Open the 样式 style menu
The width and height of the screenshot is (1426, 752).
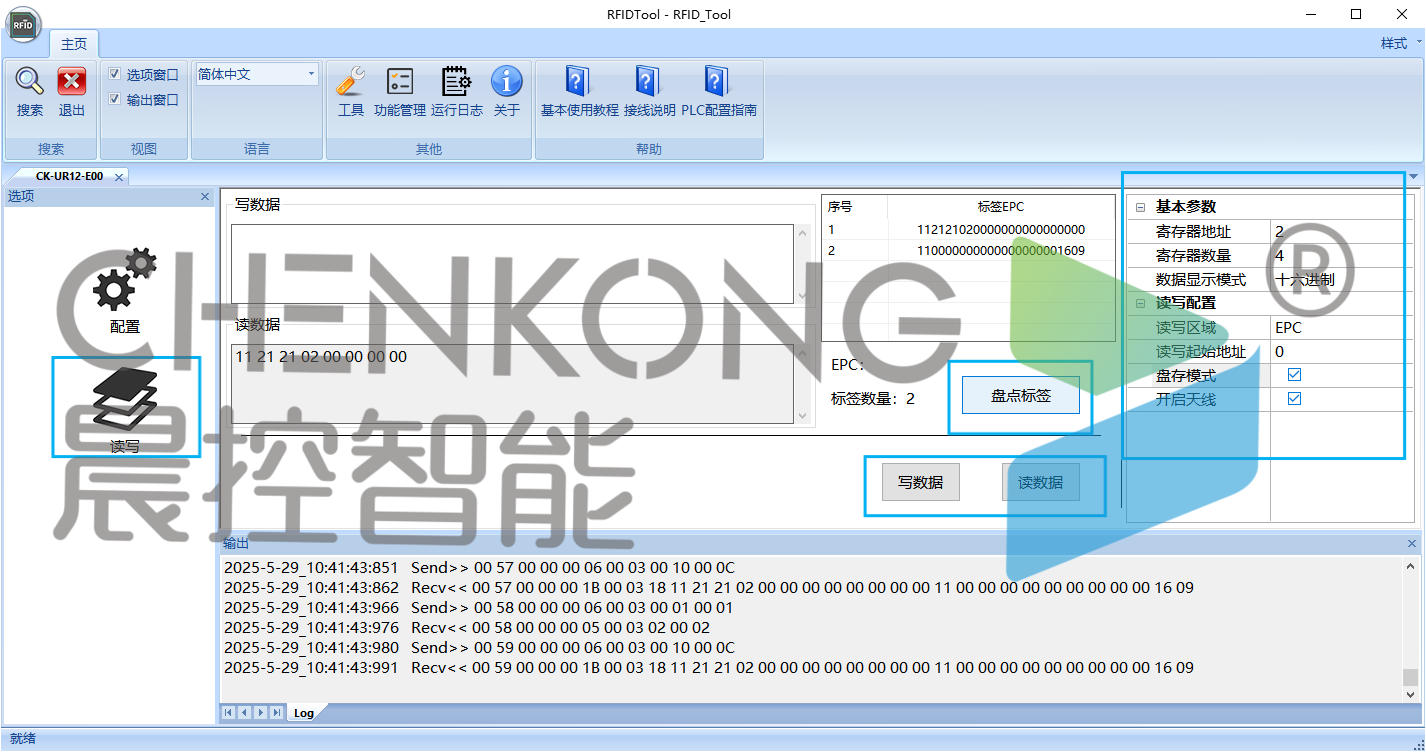[1399, 43]
